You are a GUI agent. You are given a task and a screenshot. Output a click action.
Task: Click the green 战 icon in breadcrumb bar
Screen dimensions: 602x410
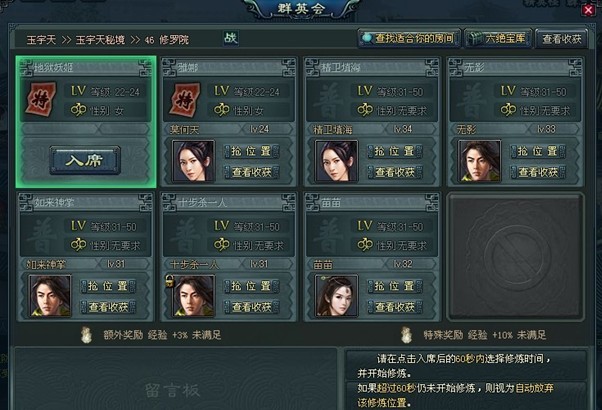pyautogui.click(x=231, y=38)
